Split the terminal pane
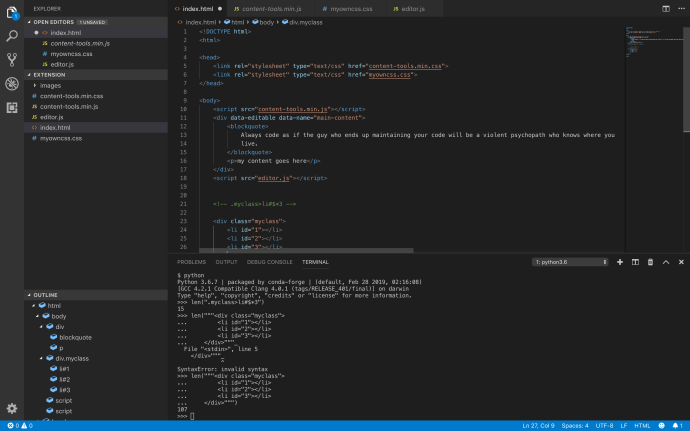 tap(635, 262)
